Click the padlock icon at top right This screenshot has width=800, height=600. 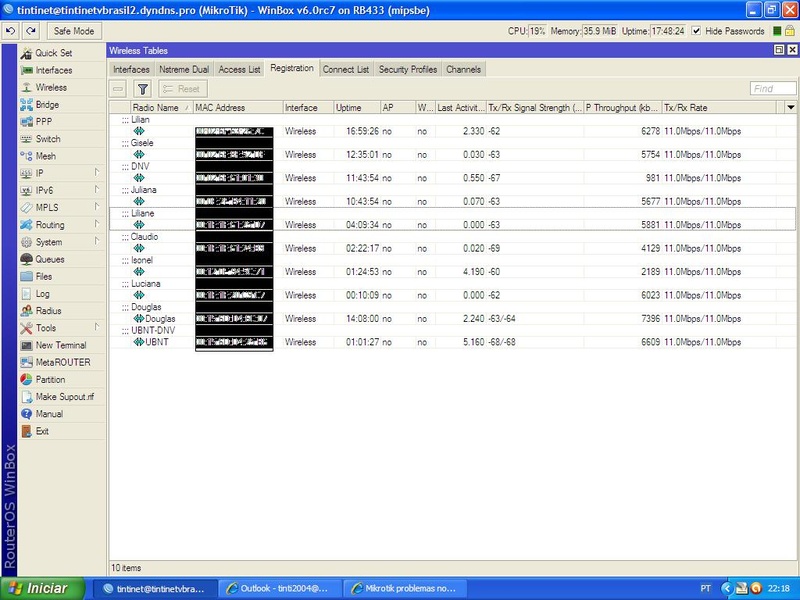(789, 31)
